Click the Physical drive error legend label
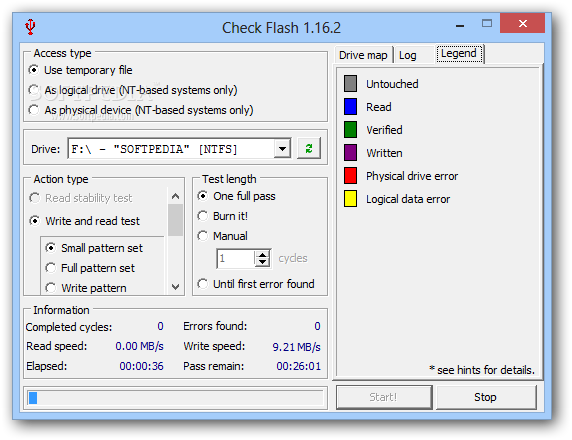 pos(412,176)
